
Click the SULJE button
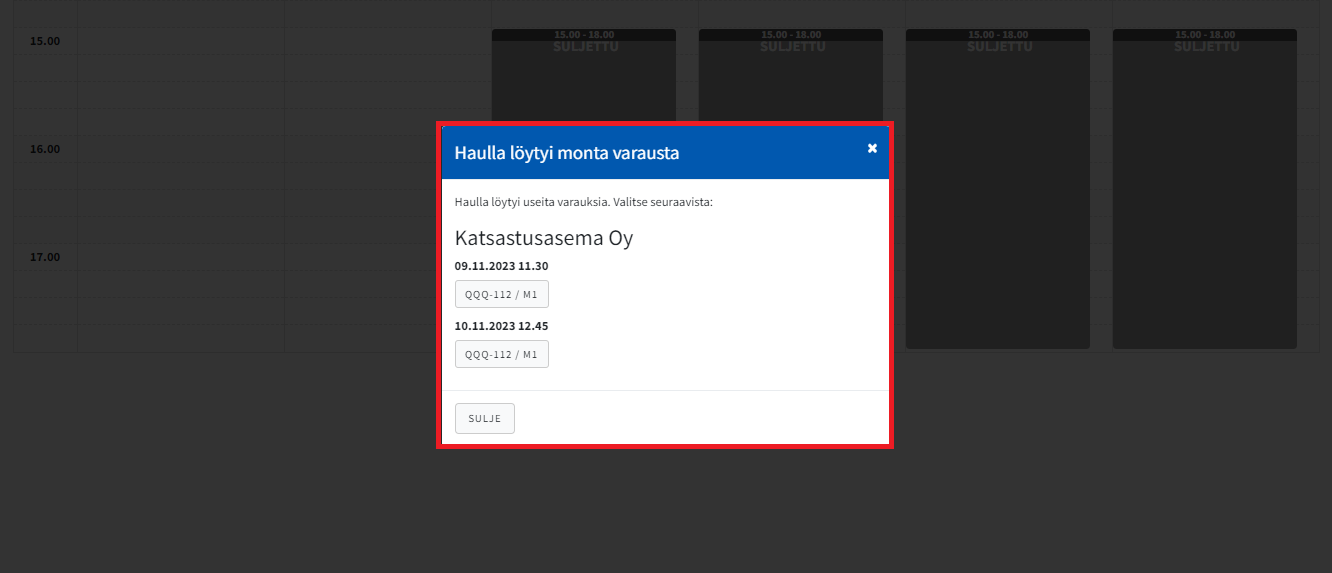[485, 418]
